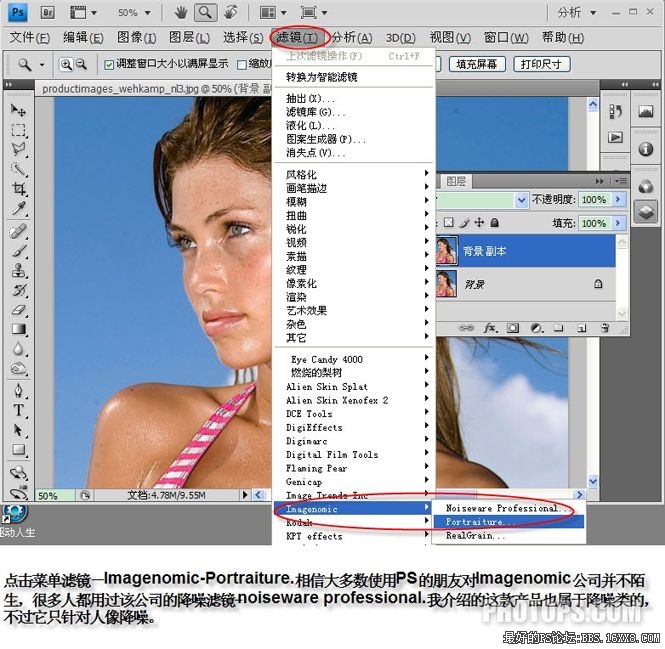Viewport: 665px width, 649px height.
Task: Select the Rectangular Marquee tool
Action: click(x=18, y=130)
